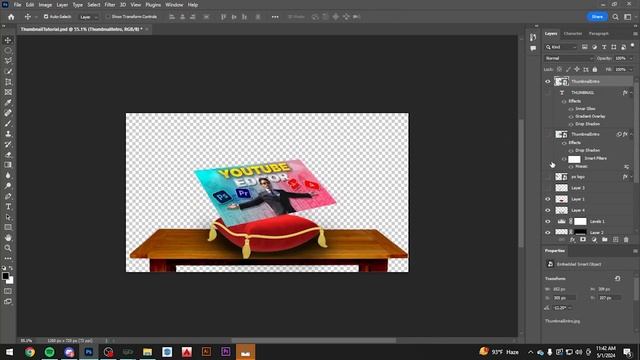Toggle Quick Mask mode icon
This screenshot has height=360, width=640.
[x=8, y=291]
